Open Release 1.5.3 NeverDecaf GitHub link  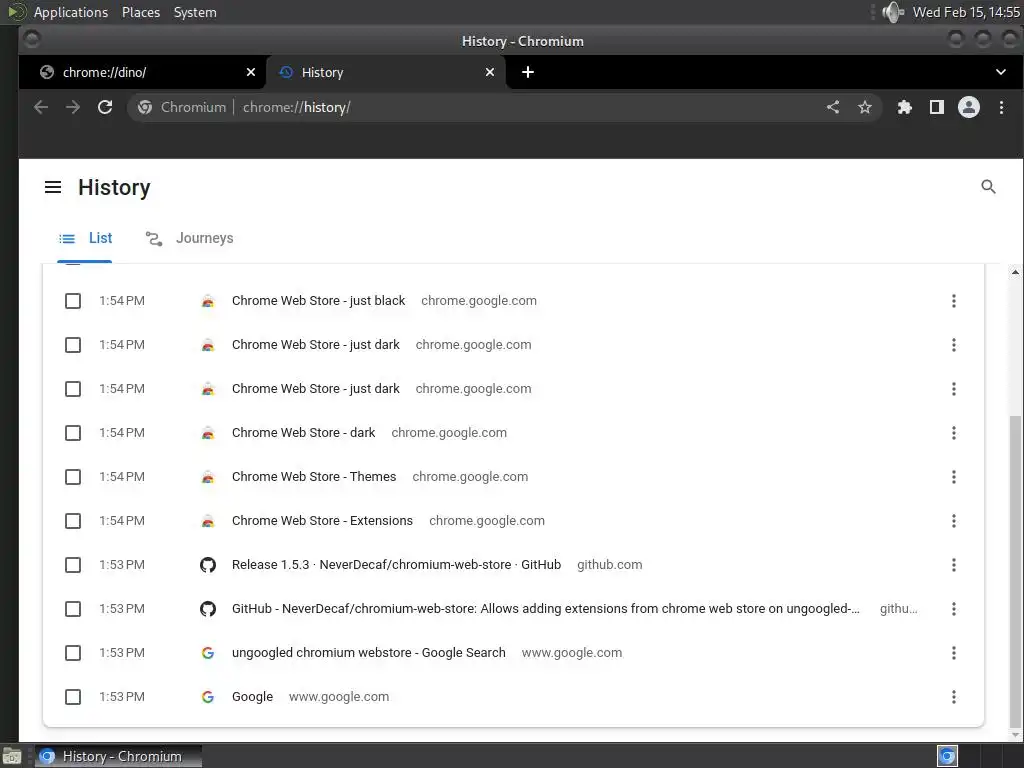(x=396, y=565)
